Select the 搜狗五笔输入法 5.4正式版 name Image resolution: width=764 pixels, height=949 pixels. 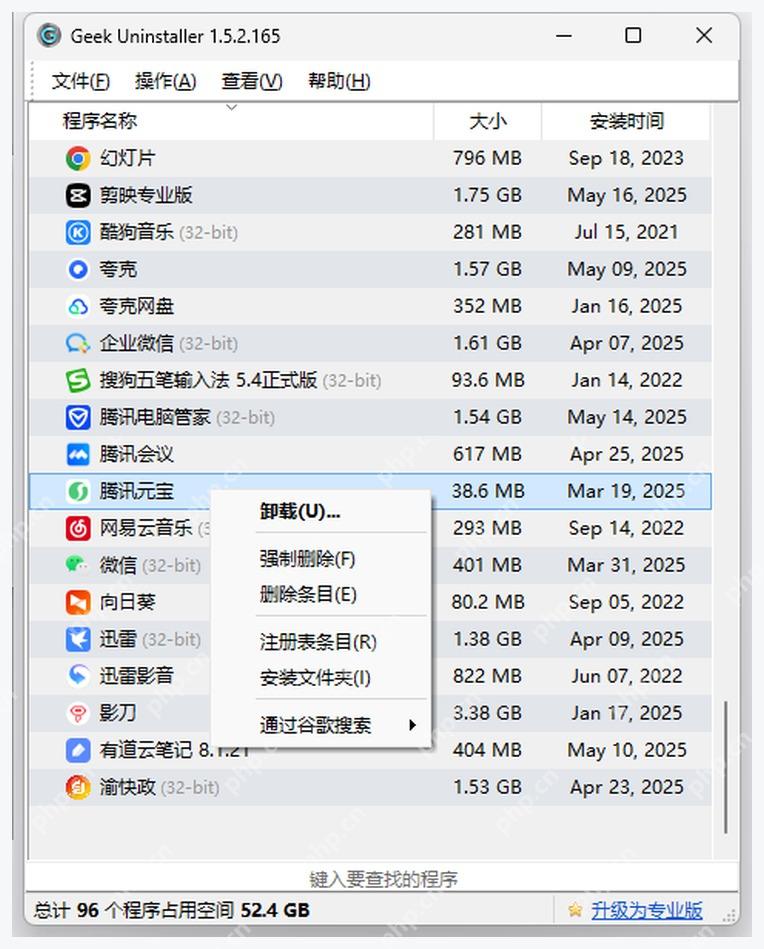tap(208, 381)
